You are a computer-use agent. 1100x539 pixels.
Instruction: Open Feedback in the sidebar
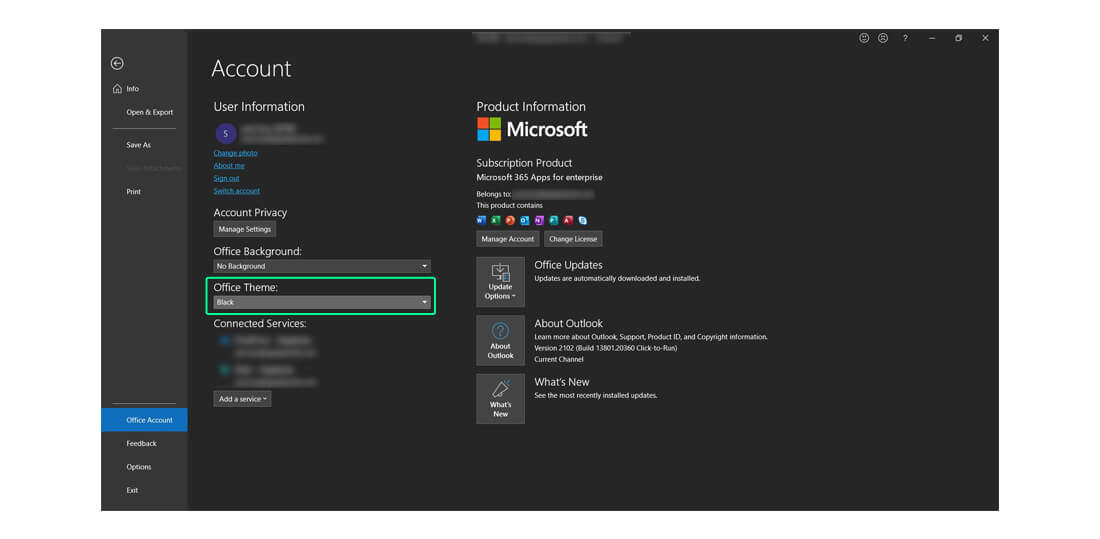pyautogui.click(x=141, y=444)
